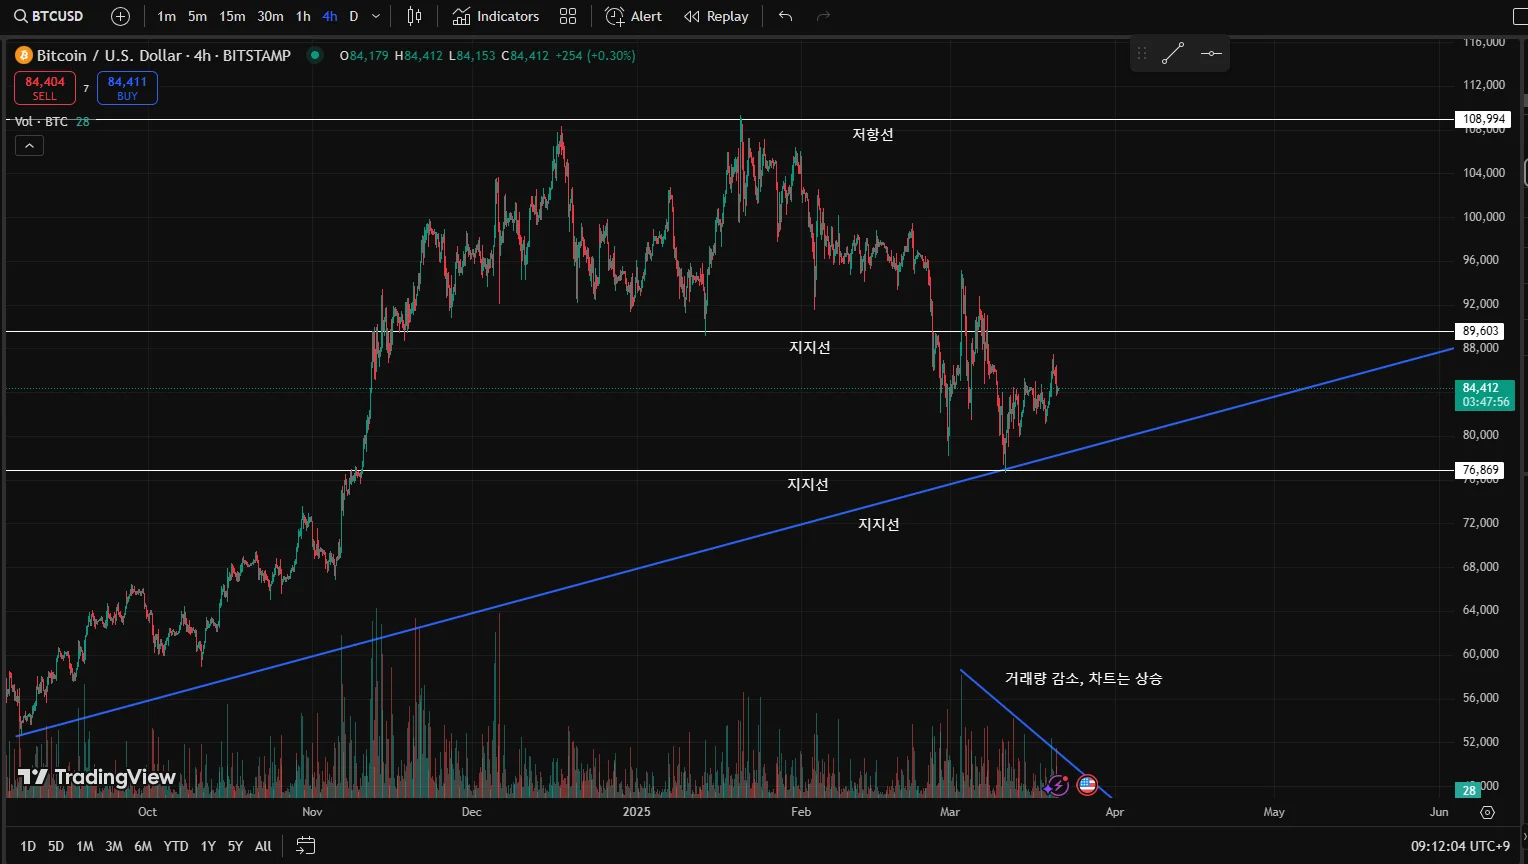The image size is (1528, 864).
Task: Open the candlestick chart style selector
Action: coord(414,16)
